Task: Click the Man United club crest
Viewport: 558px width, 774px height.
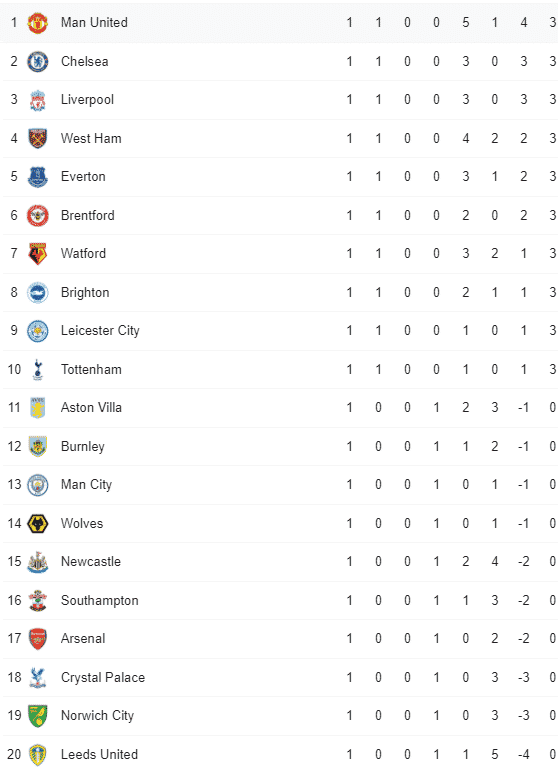Action: (38, 23)
